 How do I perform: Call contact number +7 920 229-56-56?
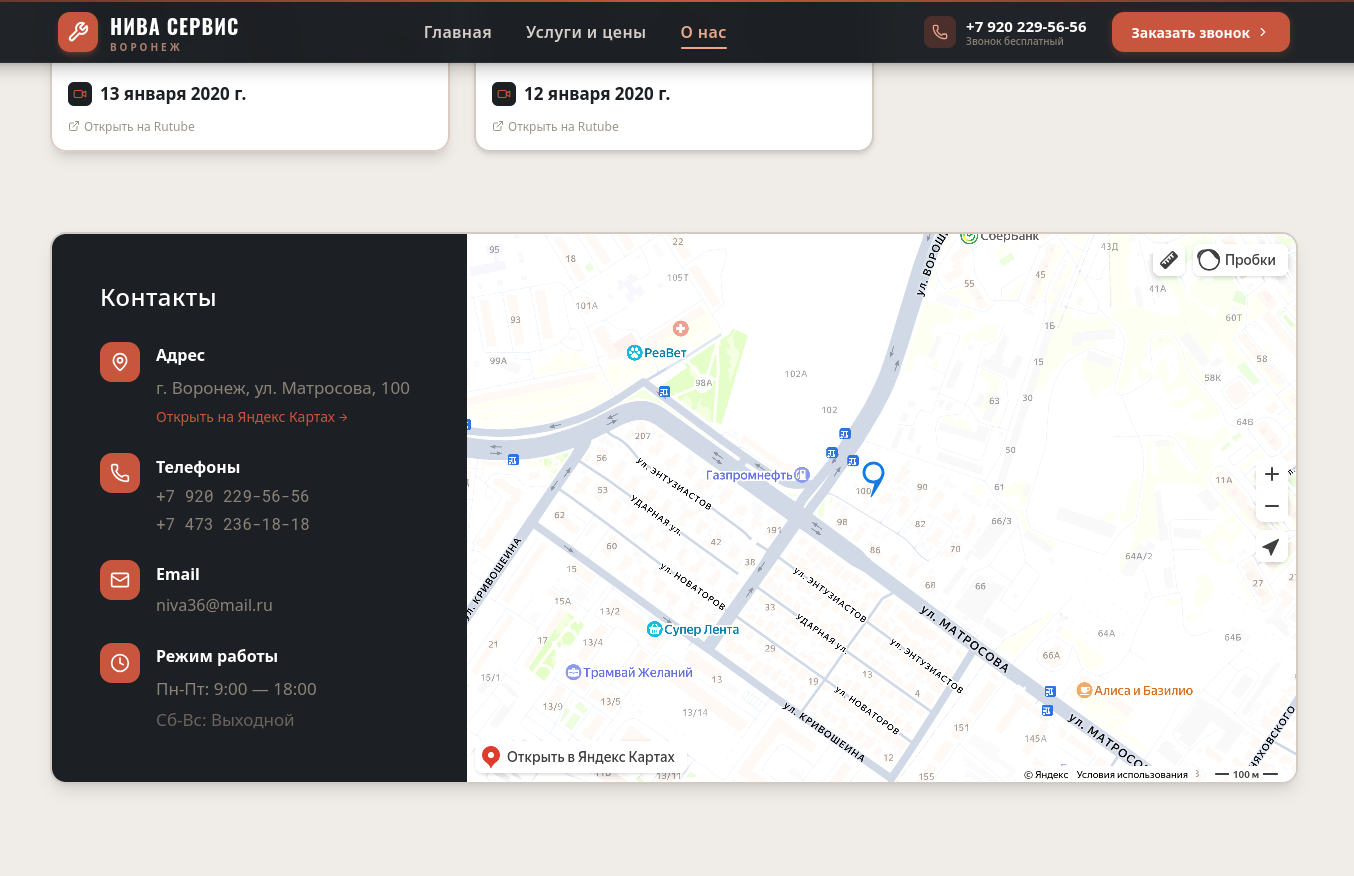point(233,497)
